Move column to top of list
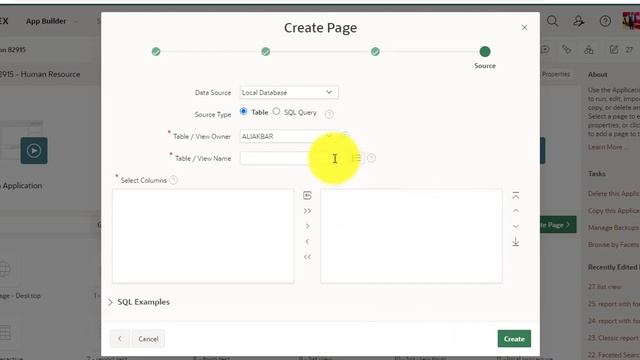The height and width of the screenshot is (360, 640). pyautogui.click(x=516, y=196)
